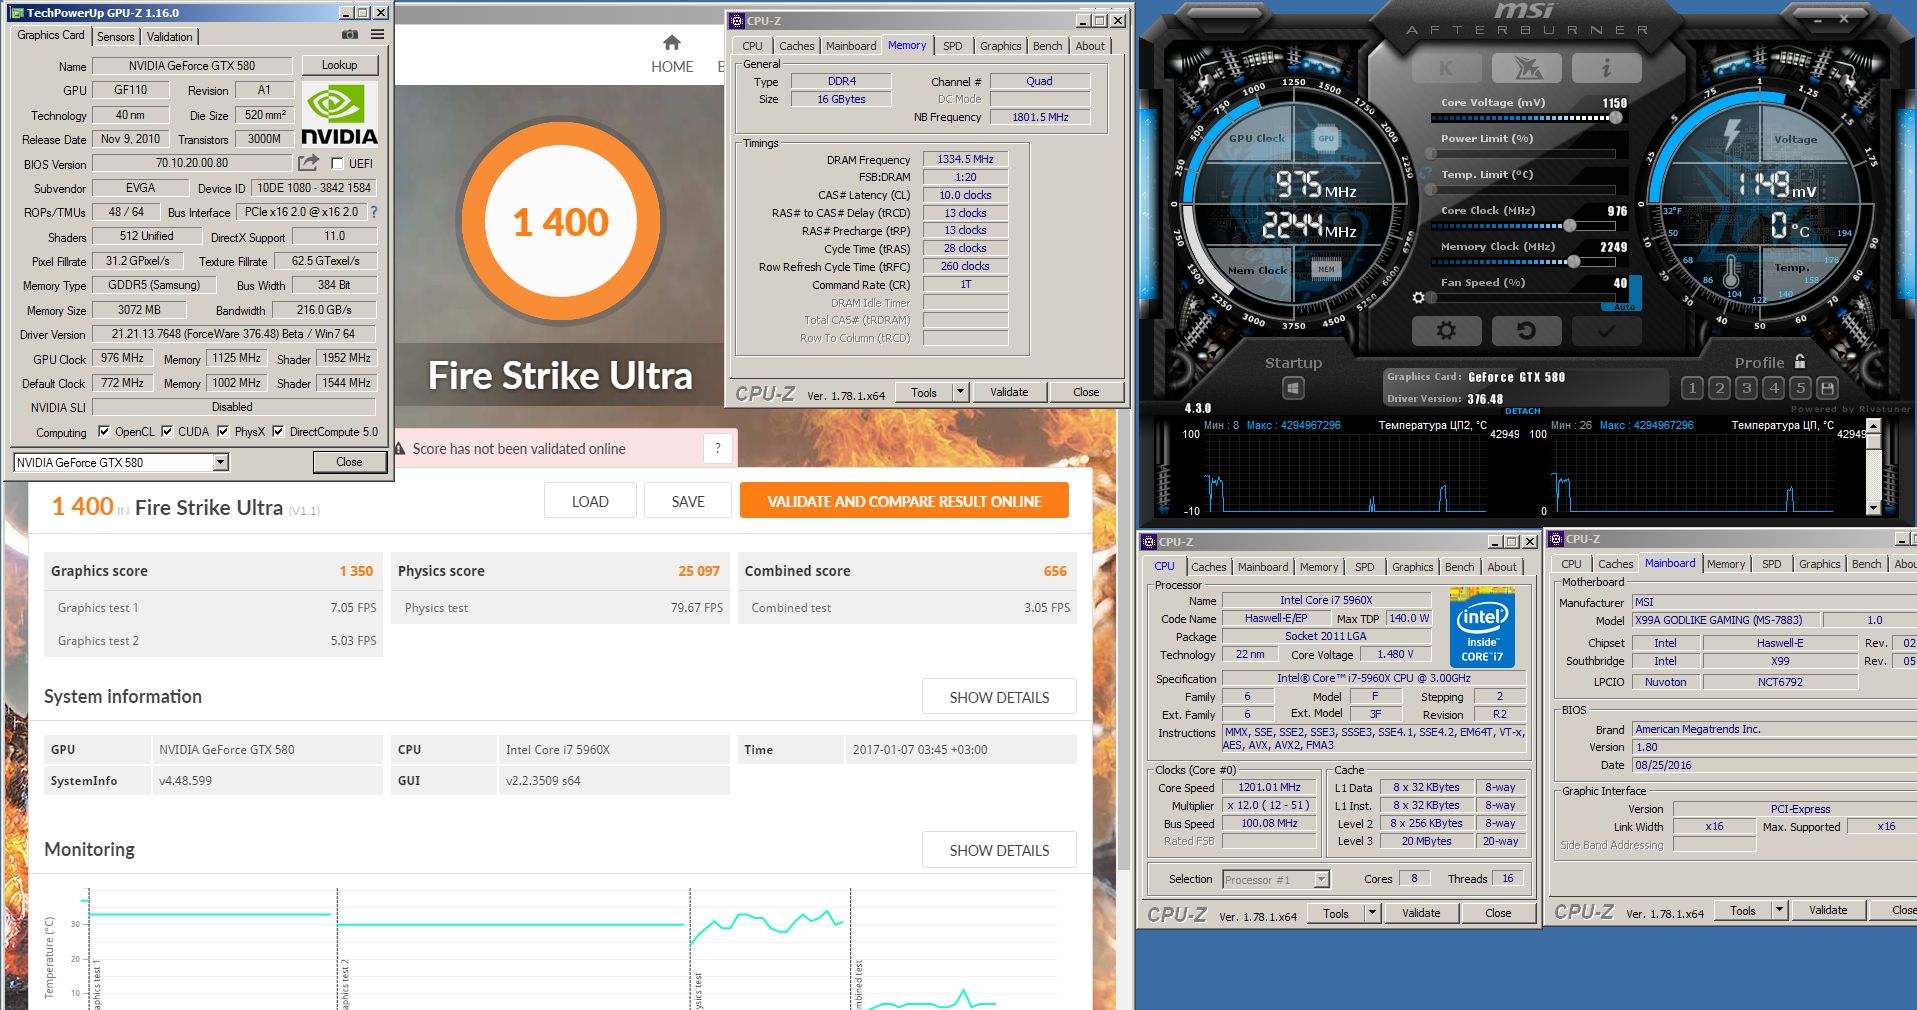Image resolution: width=1917 pixels, height=1010 pixels.
Task: Switch to the Validation tab in GPU-Z
Action: (170, 36)
